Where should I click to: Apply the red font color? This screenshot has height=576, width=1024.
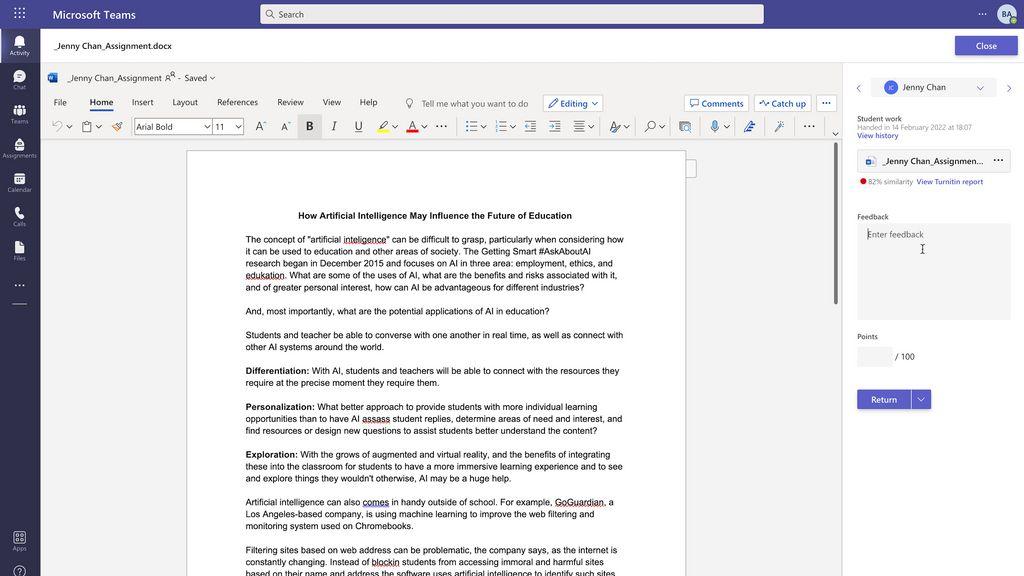[x=412, y=127]
